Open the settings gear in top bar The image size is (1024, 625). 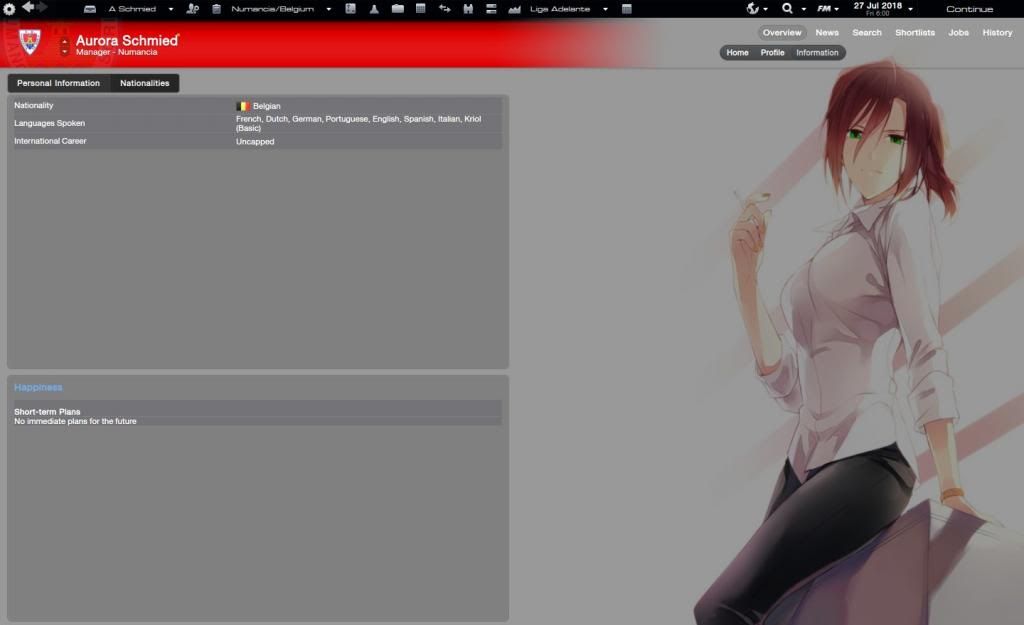click(9, 9)
